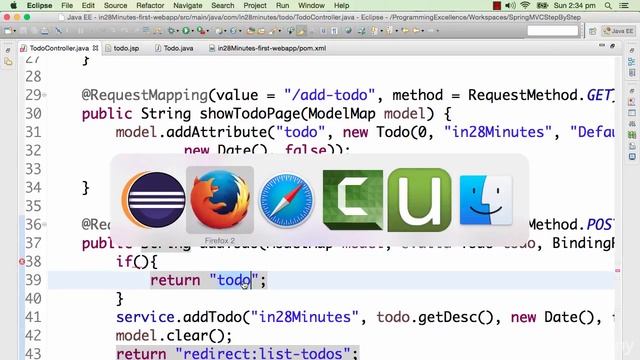Open the Project menu

255,5
